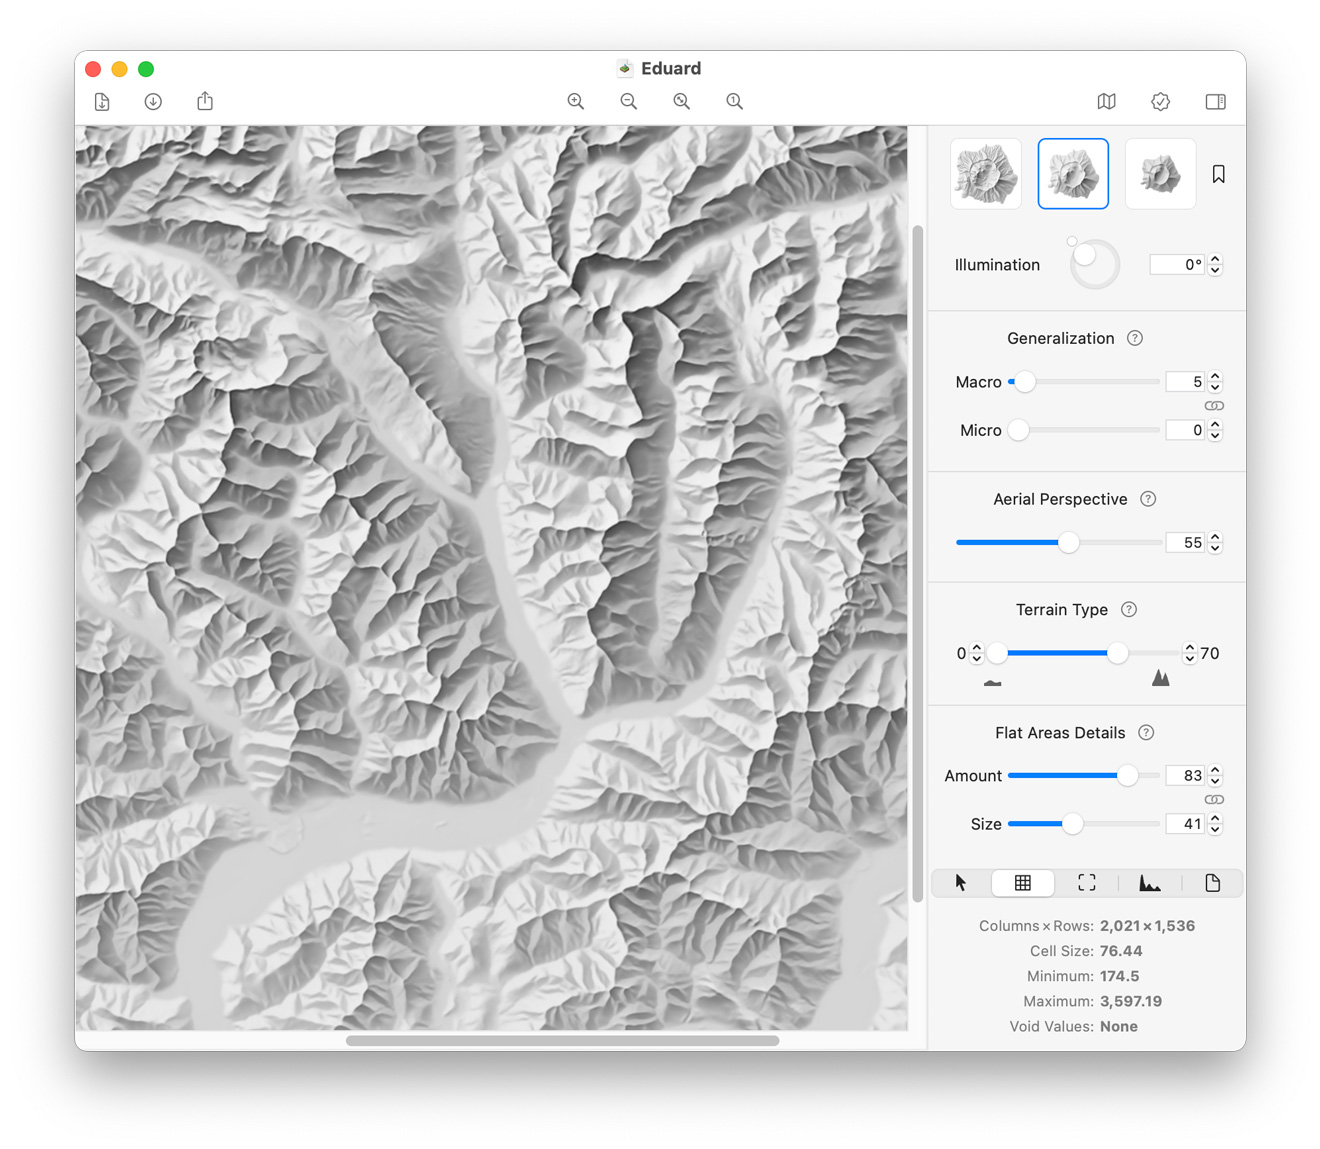The width and height of the screenshot is (1320, 1149).
Task: Click the bookmark icon beside the shading thumbnails
Action: click(x=1219, y=174)
